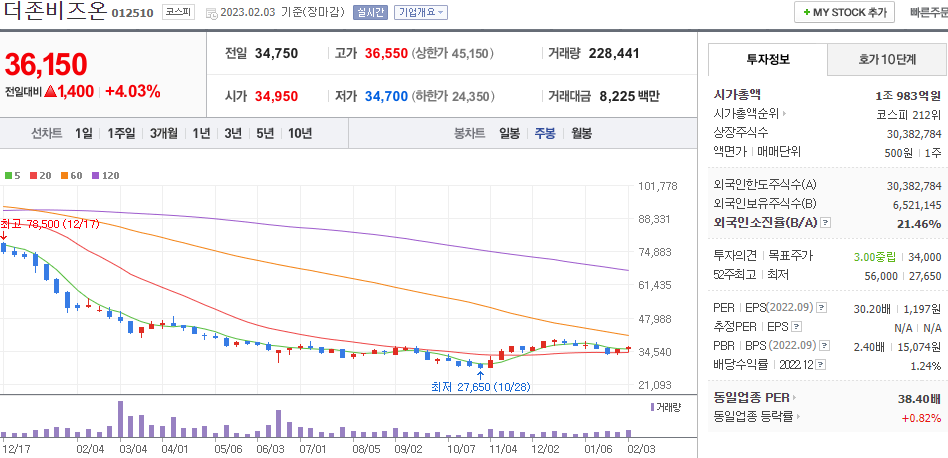
Task: Click the change value +4.03%
Action: click(x=133, y=92)
